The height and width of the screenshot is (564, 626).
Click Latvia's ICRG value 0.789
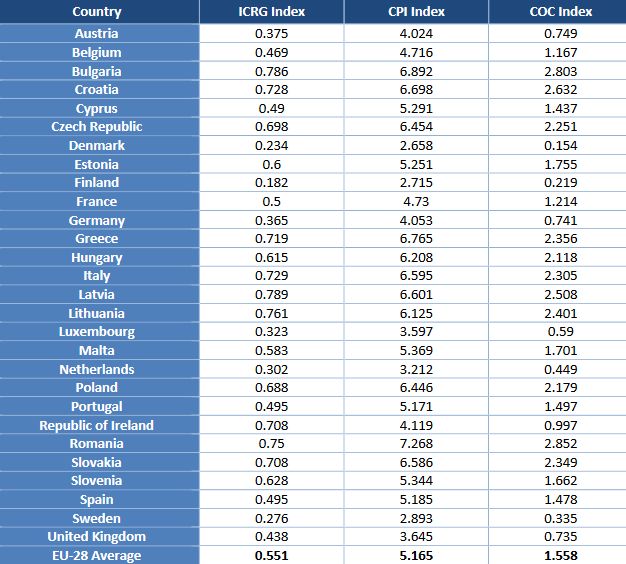272,295
